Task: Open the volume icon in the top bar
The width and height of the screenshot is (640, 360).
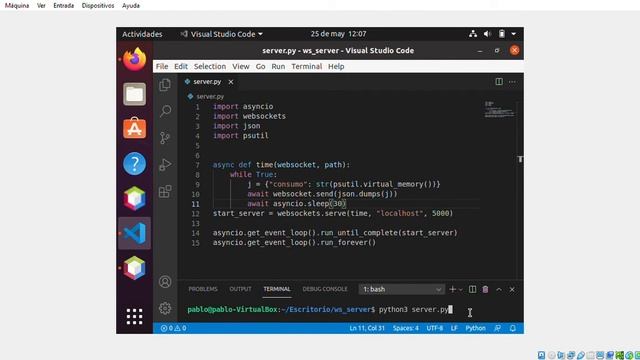Action: pos(487,34)
